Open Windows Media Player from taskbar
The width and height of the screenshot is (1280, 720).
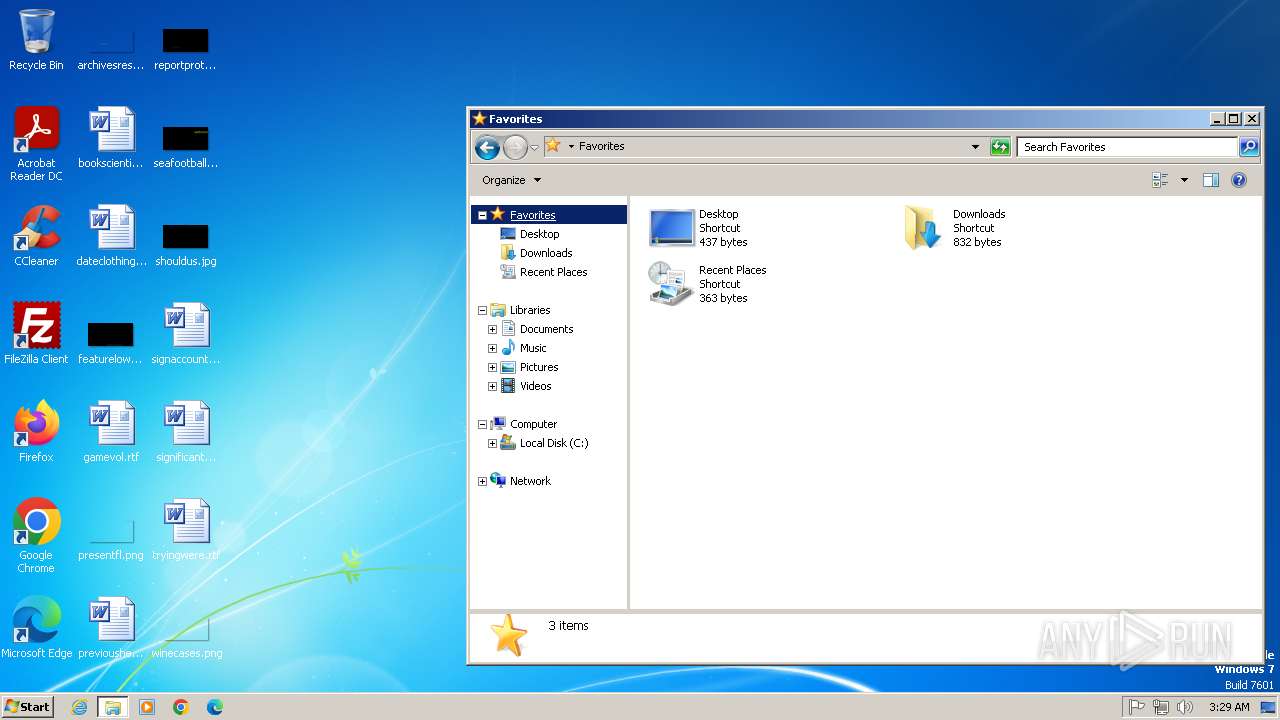click(147, 707)
